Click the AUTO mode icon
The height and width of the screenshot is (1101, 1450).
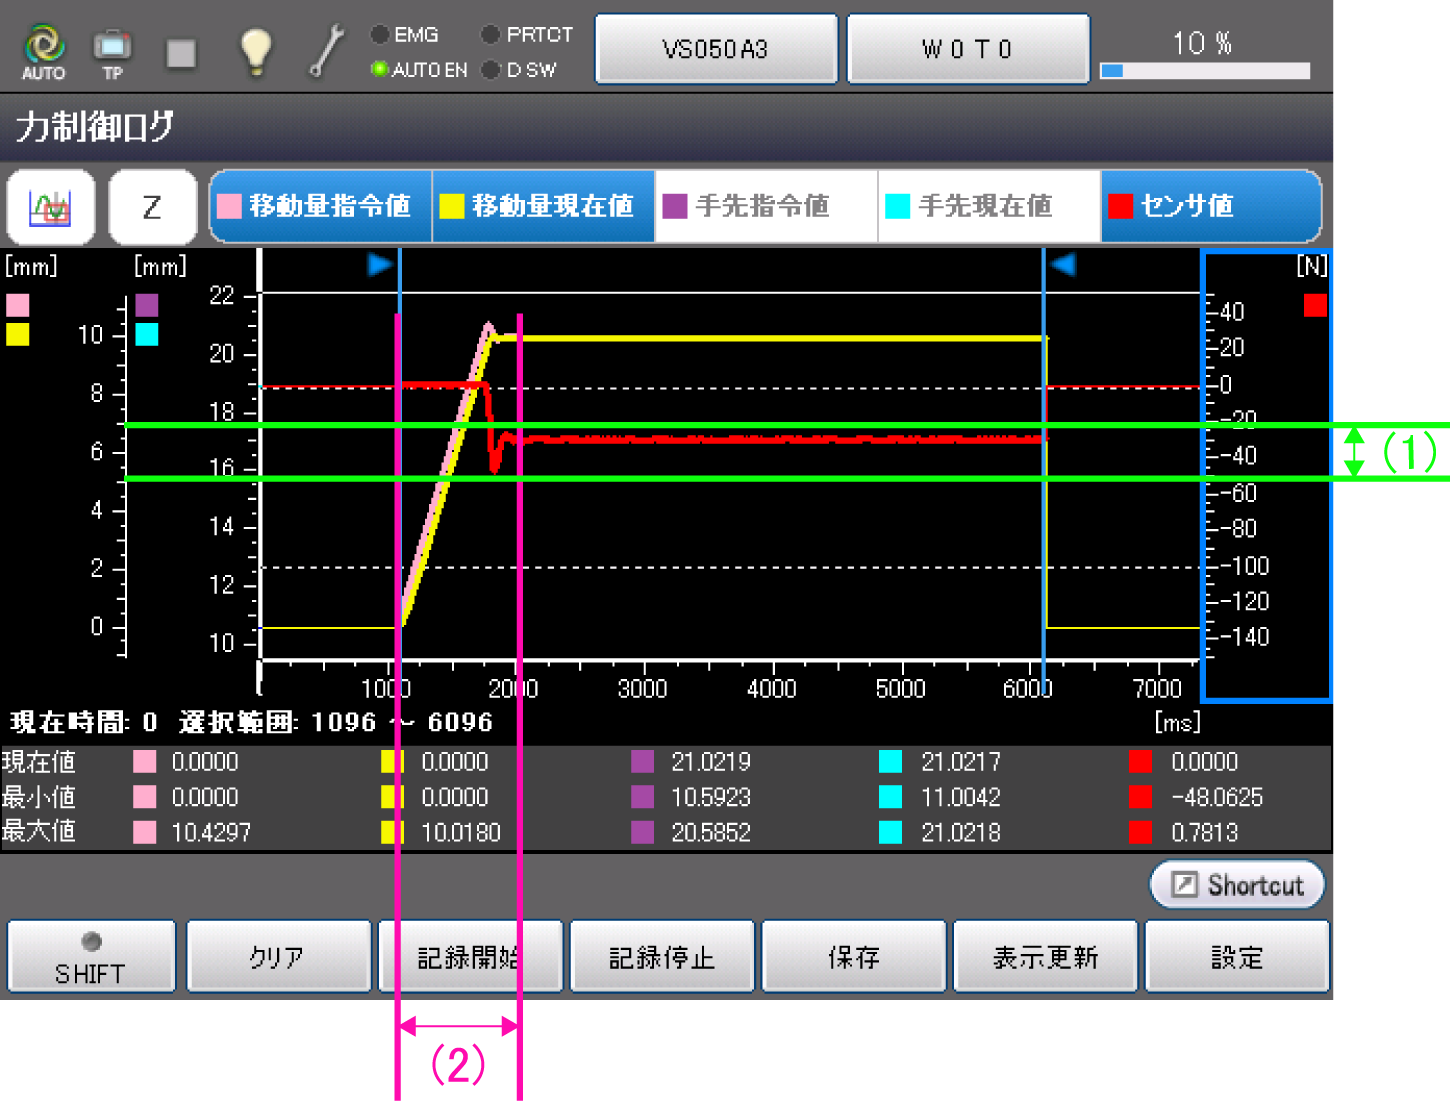[x=44, y=50]
